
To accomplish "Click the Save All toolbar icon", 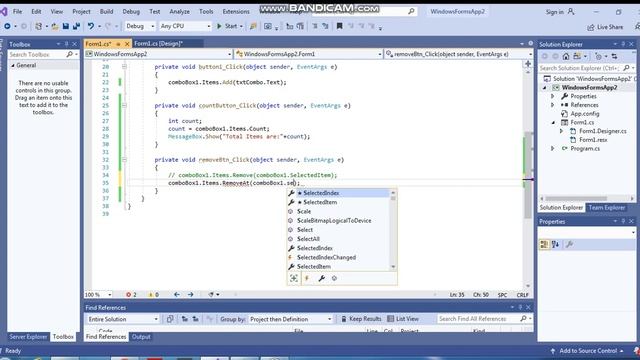I will (76, 26).
